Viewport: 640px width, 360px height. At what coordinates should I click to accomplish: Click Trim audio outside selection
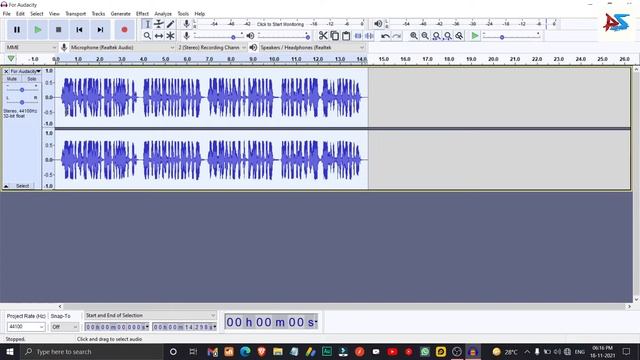358,36
